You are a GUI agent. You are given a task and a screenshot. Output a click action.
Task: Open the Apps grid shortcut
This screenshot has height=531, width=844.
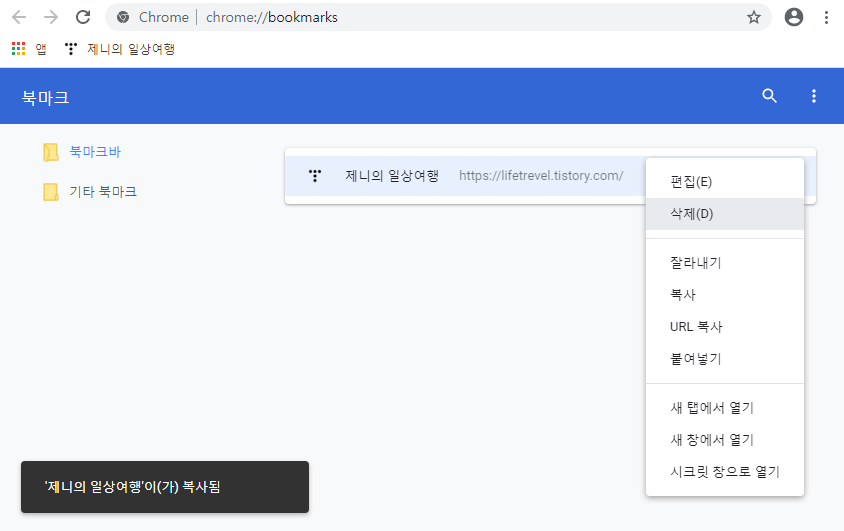tap(29, 49)
